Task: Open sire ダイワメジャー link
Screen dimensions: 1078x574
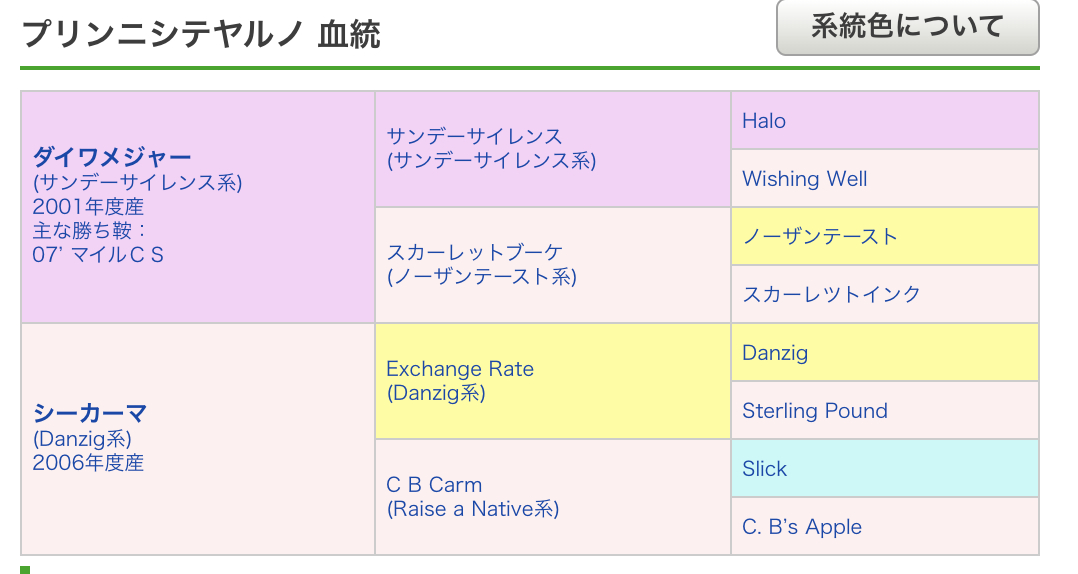Action: click(111, 157)
